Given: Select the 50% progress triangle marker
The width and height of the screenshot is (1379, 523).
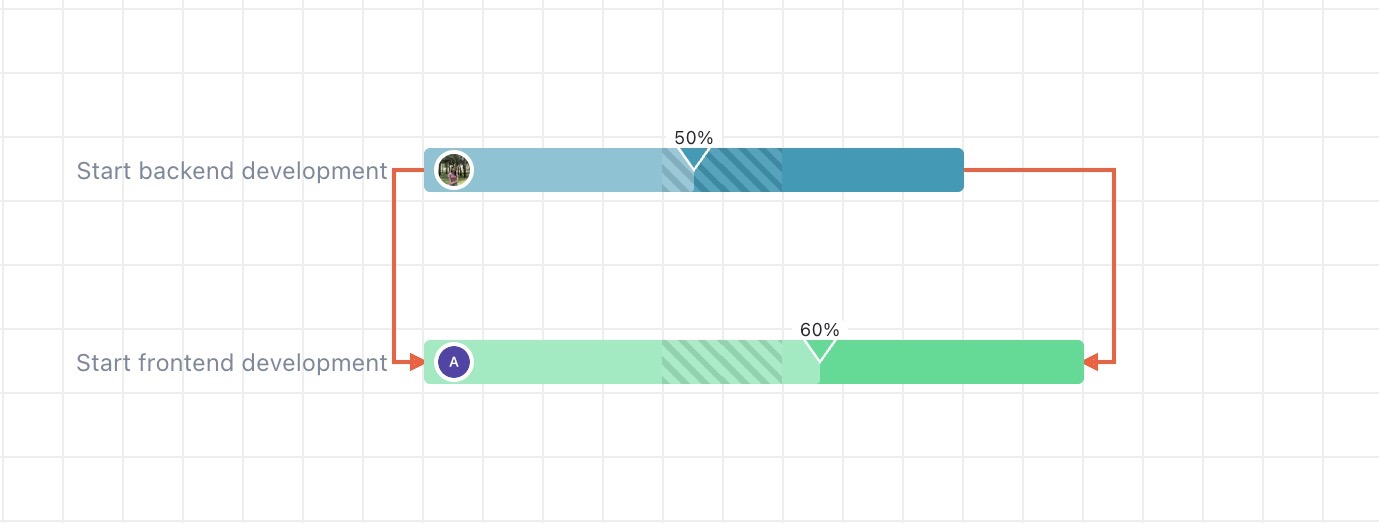Looking at the screenshot, I should [693, 158].
